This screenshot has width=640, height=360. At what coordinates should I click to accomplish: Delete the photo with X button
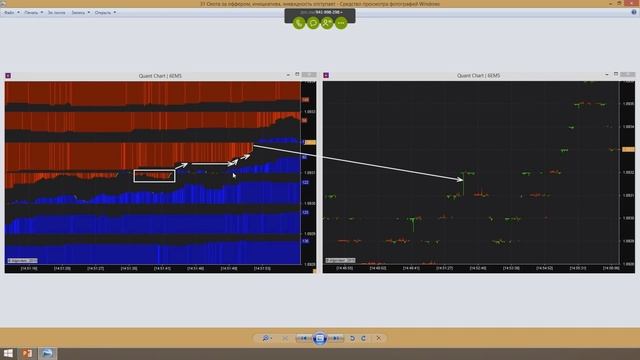click(x=379, y=338)
